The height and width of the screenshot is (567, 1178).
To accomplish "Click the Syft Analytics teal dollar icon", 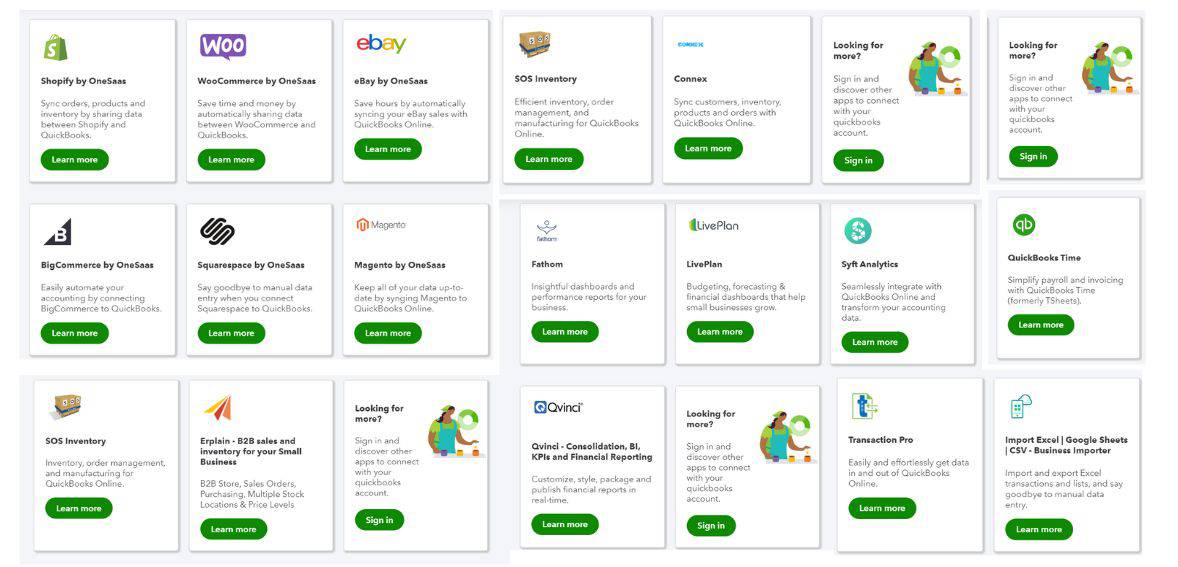I will coord(857,231).
